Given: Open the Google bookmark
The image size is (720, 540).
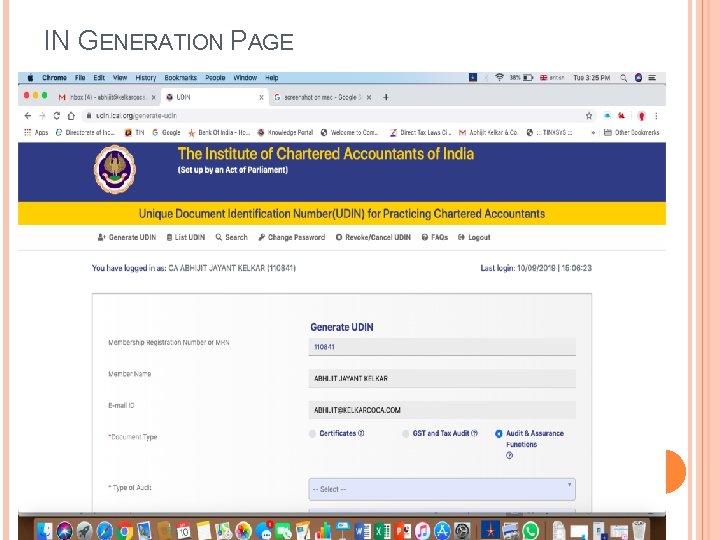Looking at the screenshot, I should click(166, 132).
